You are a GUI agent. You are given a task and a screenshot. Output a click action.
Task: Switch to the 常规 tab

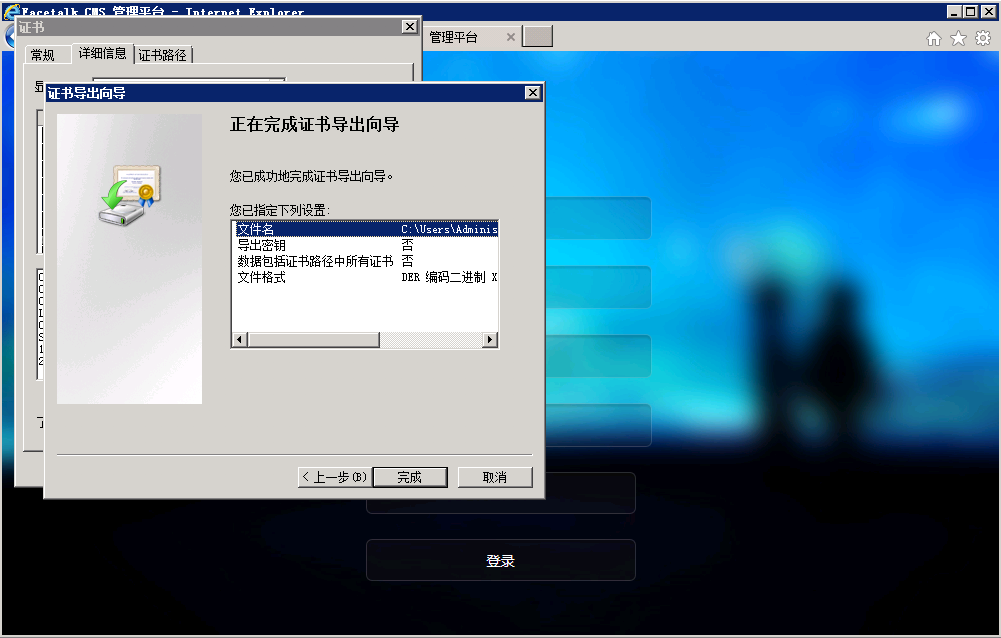tap(43, 55)
